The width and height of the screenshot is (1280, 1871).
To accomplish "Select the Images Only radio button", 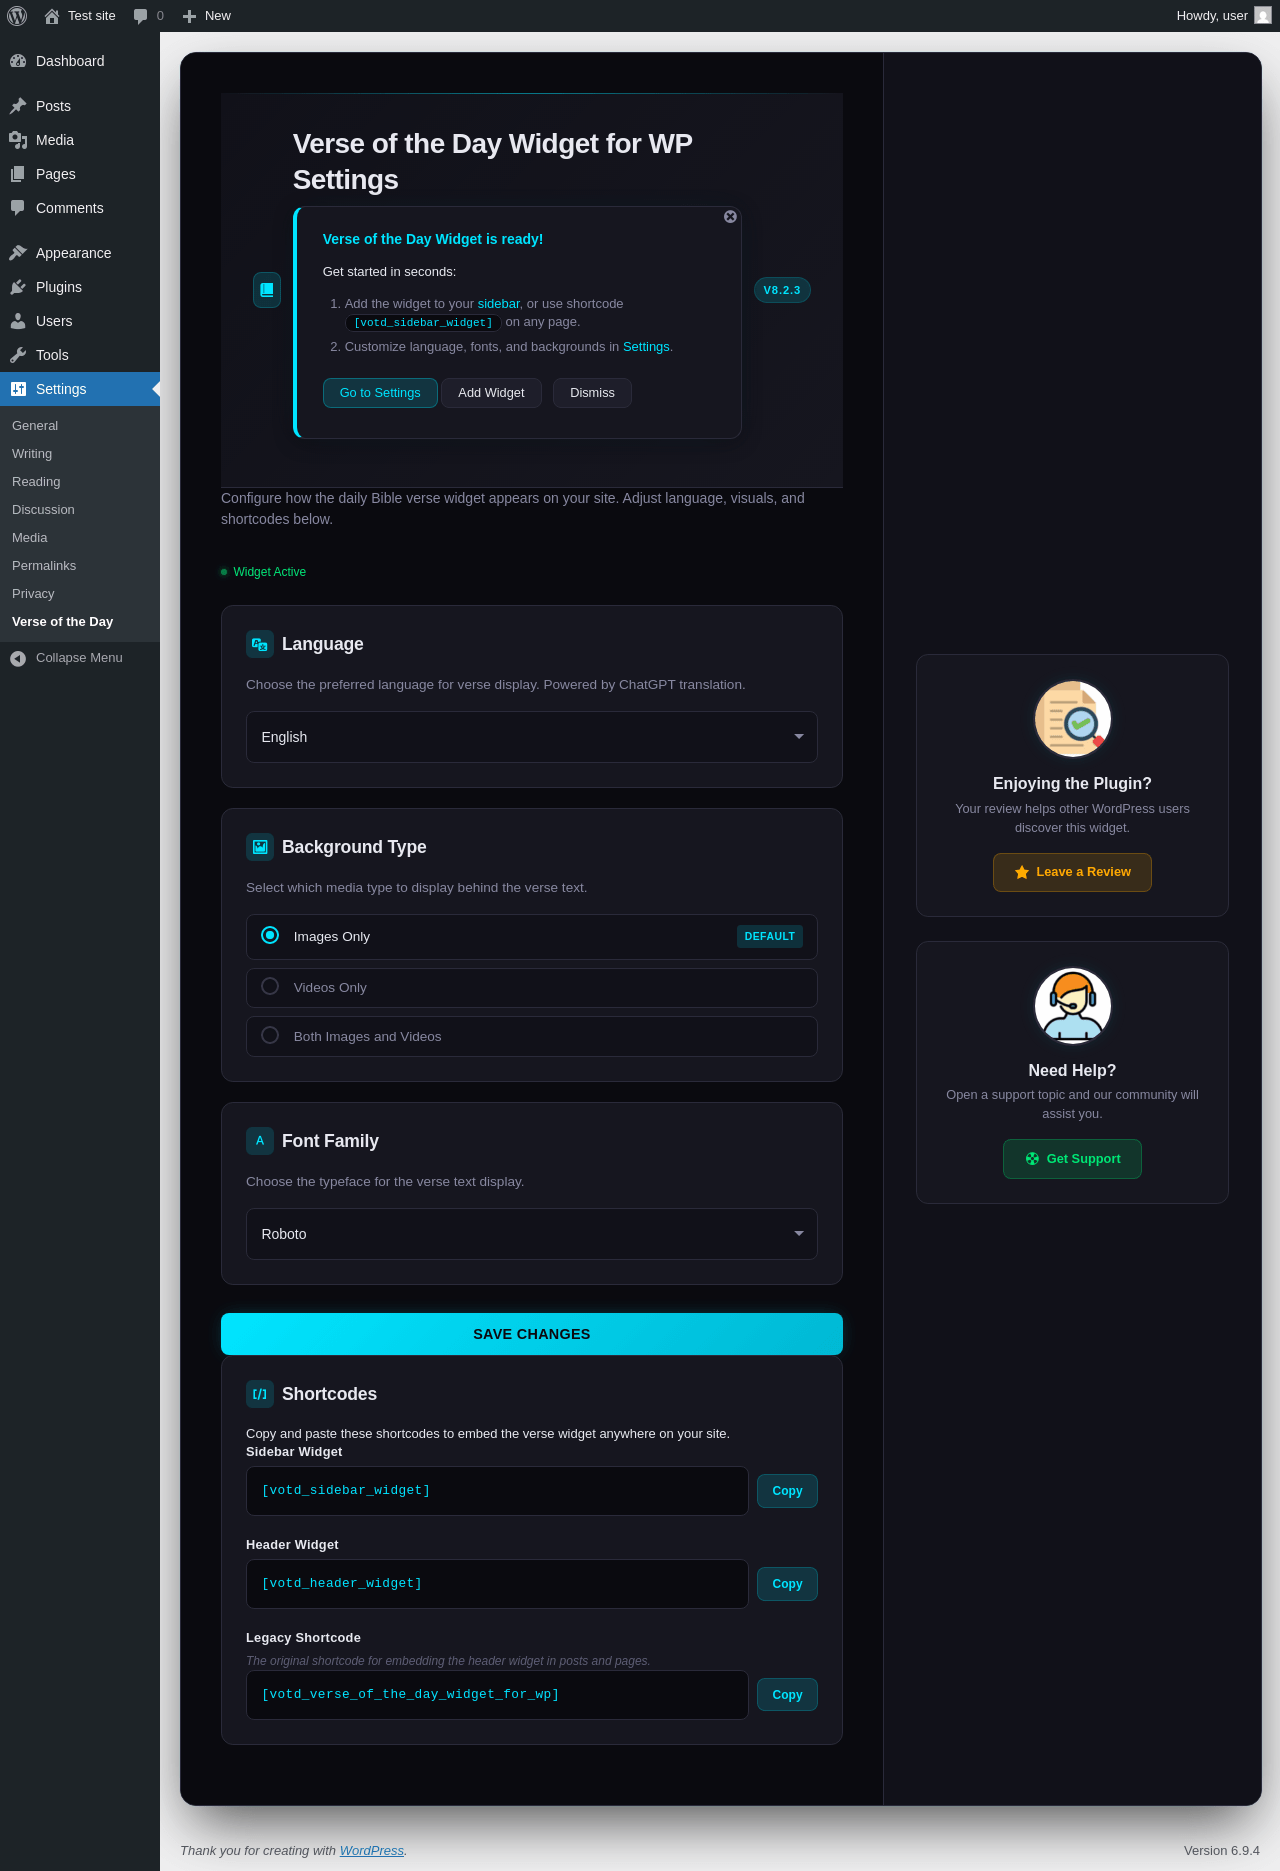I will point(270,936).
